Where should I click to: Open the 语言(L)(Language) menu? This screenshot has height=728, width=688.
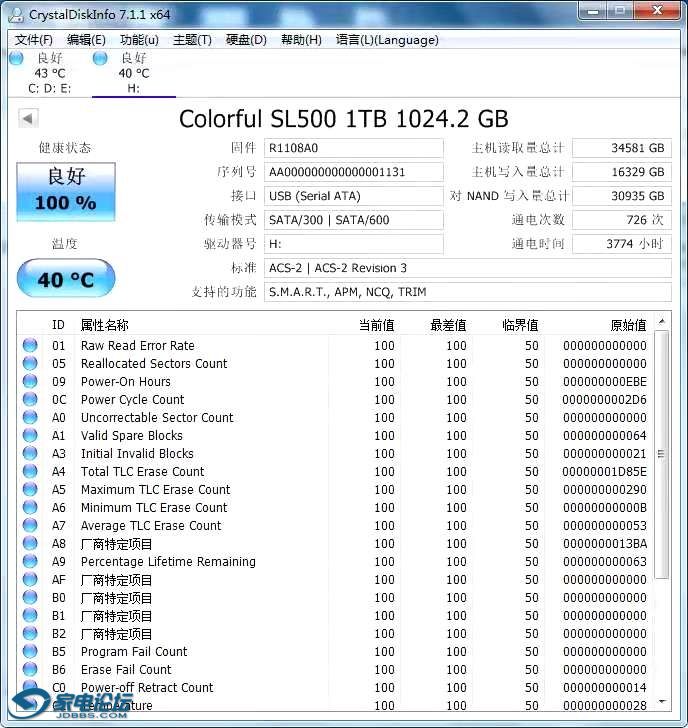click(x=387, y=40)
